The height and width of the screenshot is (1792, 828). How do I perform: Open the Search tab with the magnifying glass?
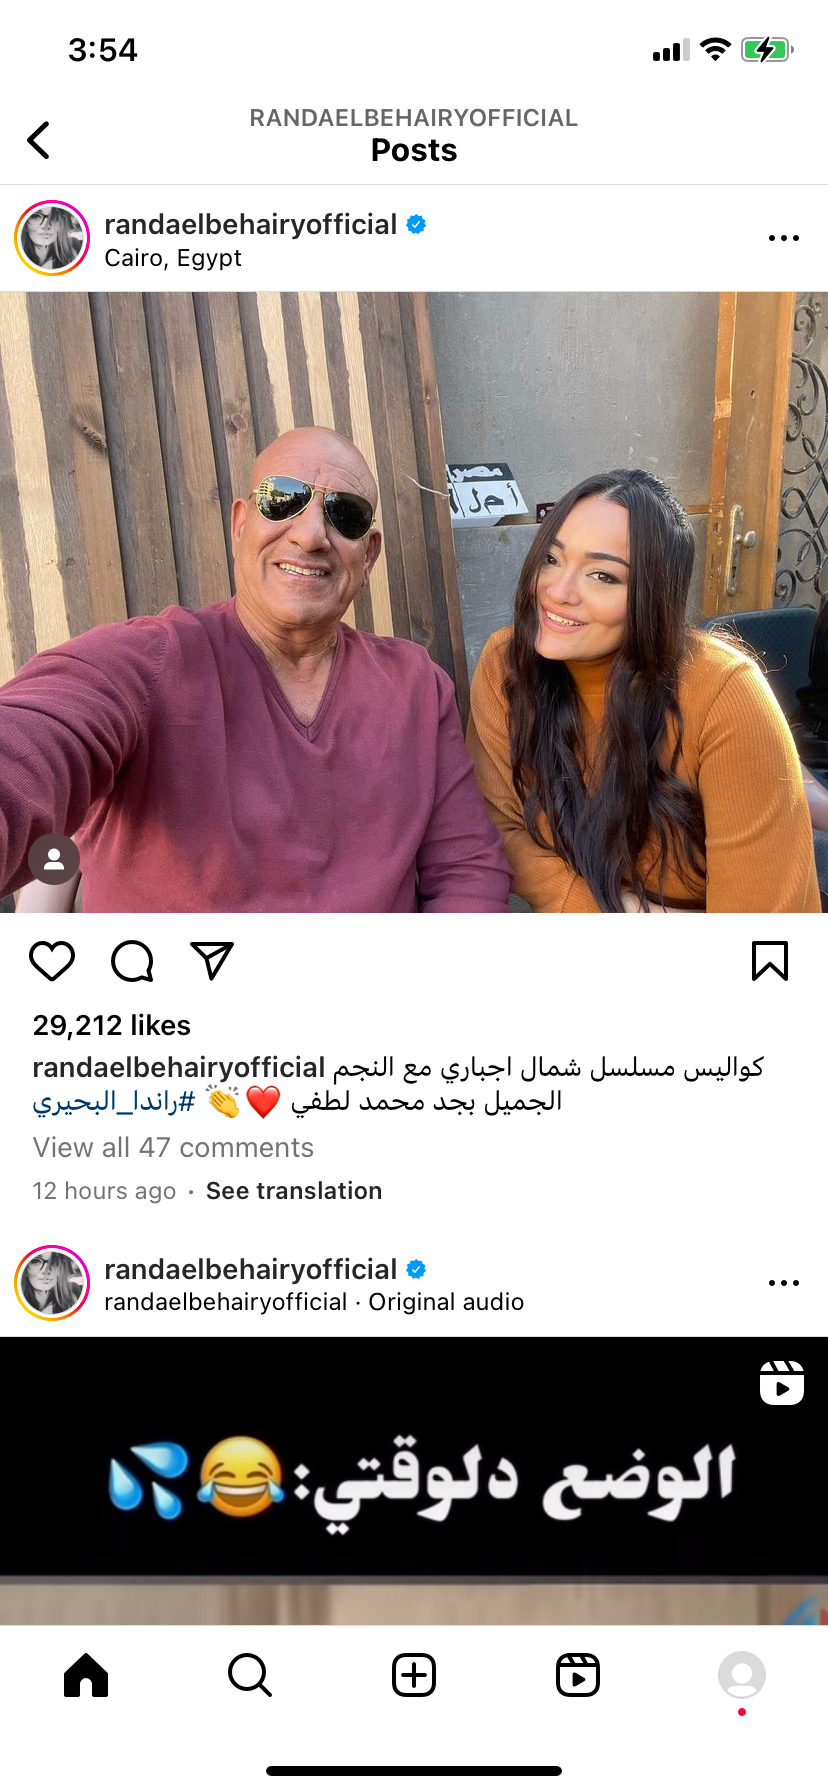point(250,1675)
